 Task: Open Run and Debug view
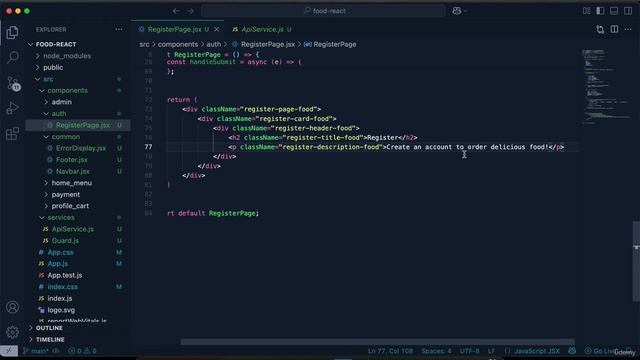pyautogui.click(x=12, y=108)
